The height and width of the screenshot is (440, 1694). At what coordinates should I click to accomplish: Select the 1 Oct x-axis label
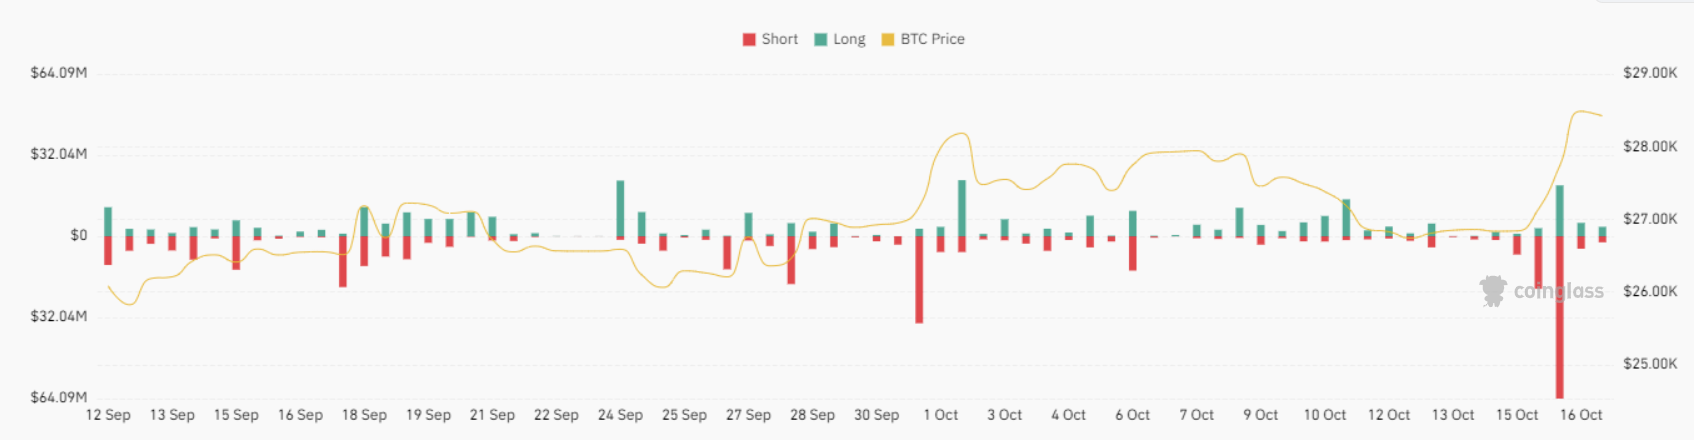(x=940, y=415)
